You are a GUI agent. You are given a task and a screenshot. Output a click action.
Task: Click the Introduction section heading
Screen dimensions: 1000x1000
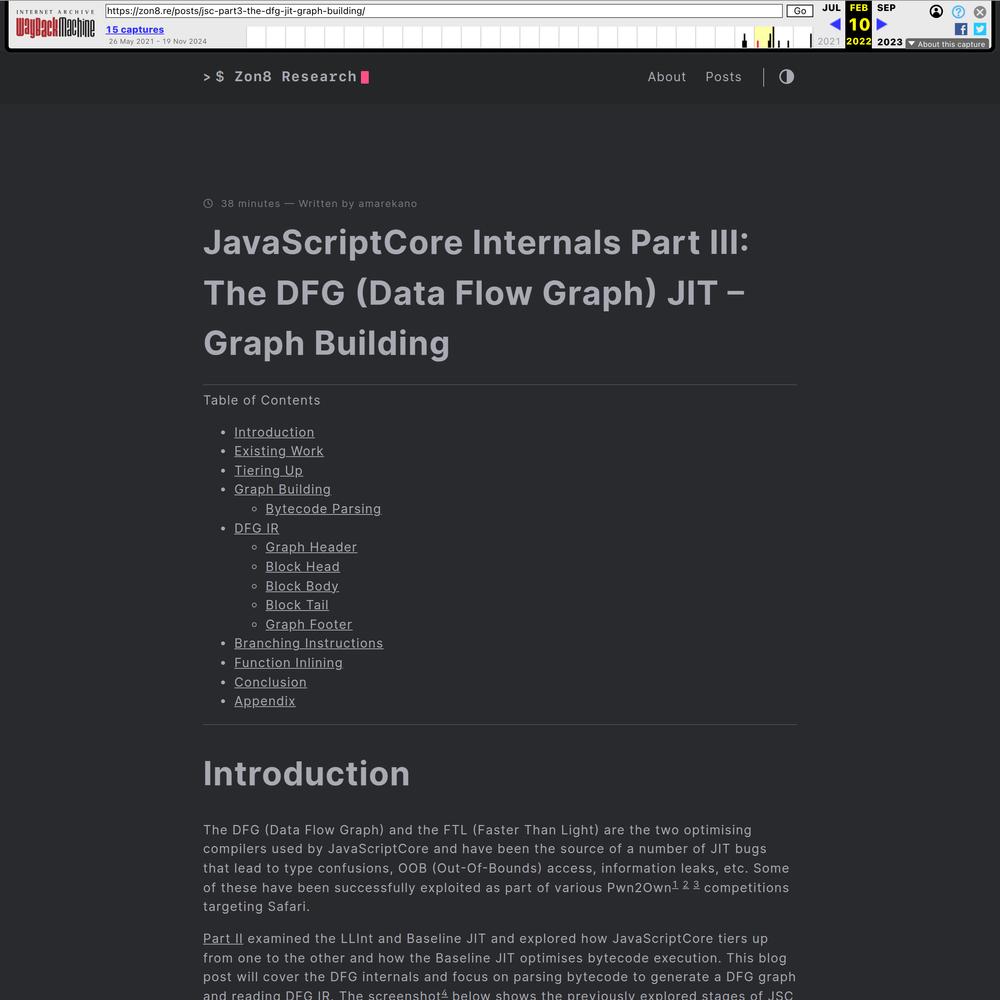pyautogui.click(x=306, y=774)
